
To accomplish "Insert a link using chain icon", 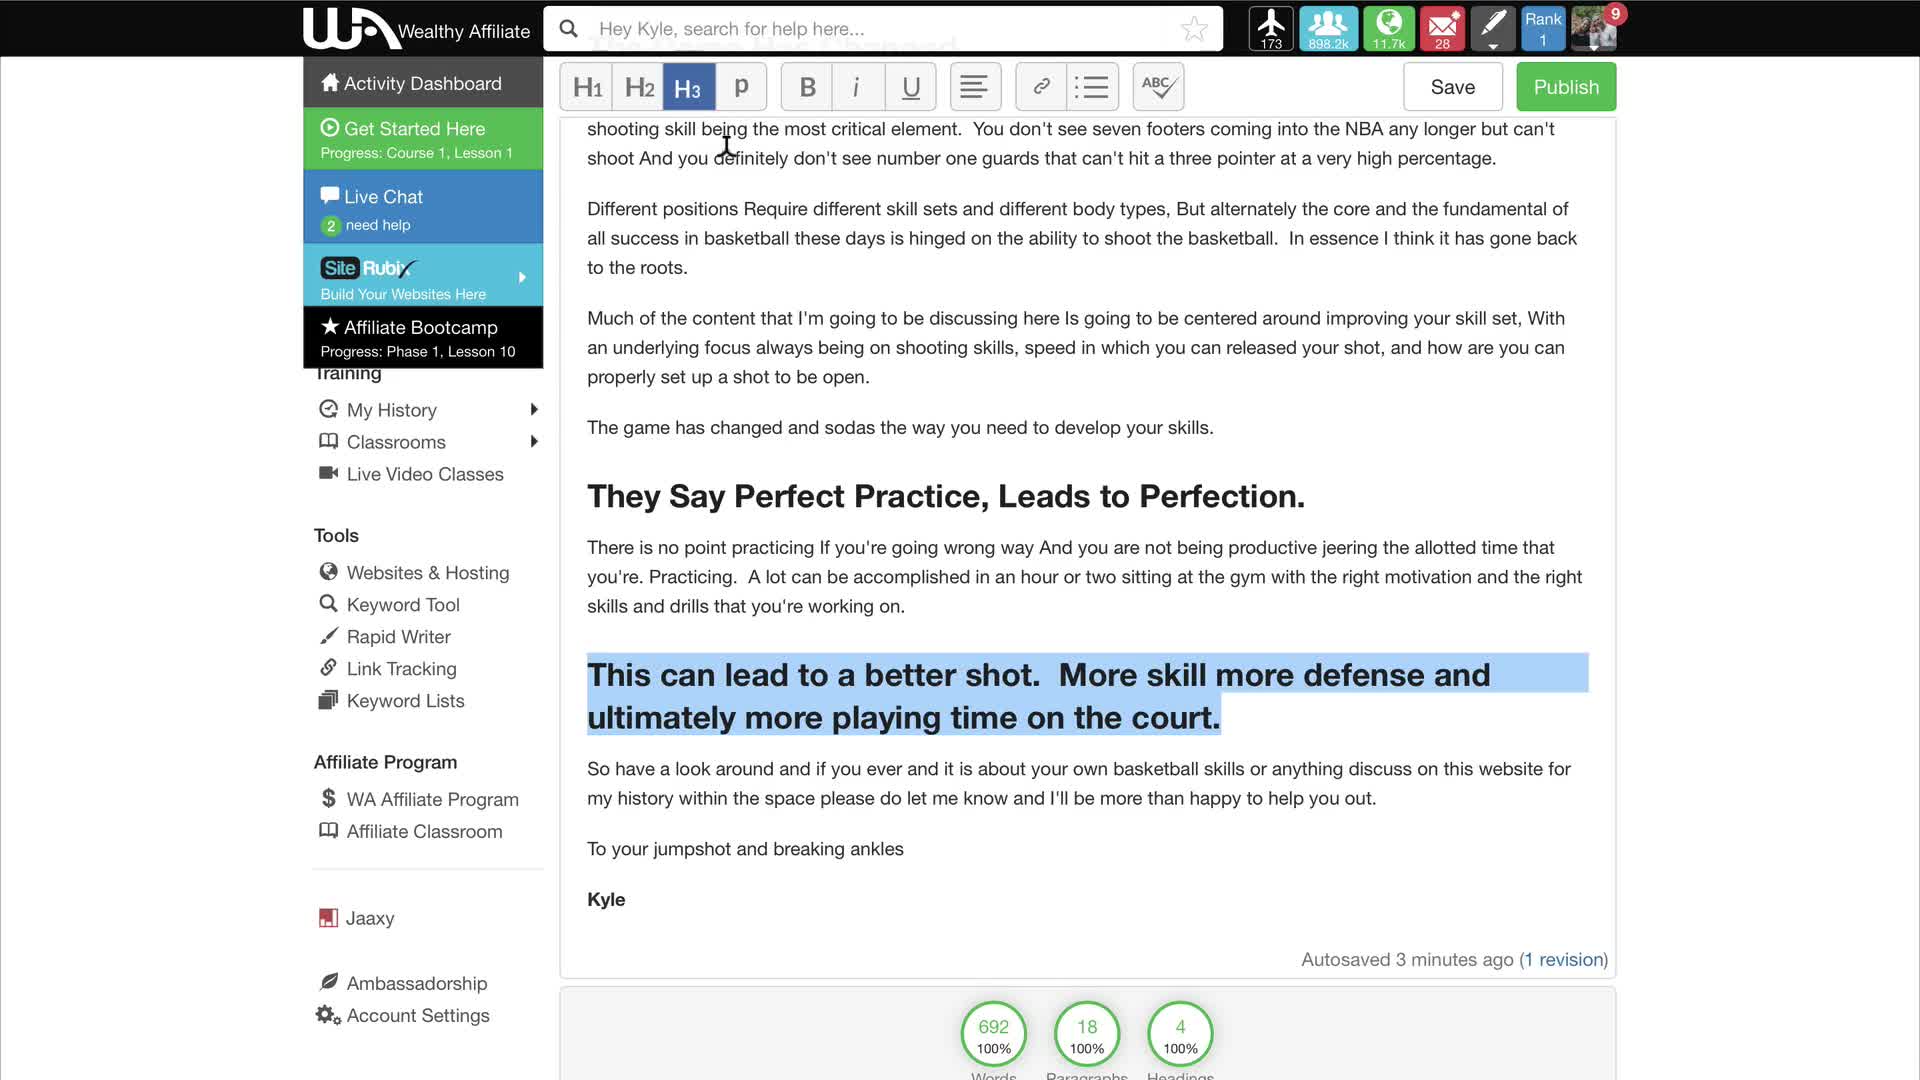I will (x=1041, y=87).
